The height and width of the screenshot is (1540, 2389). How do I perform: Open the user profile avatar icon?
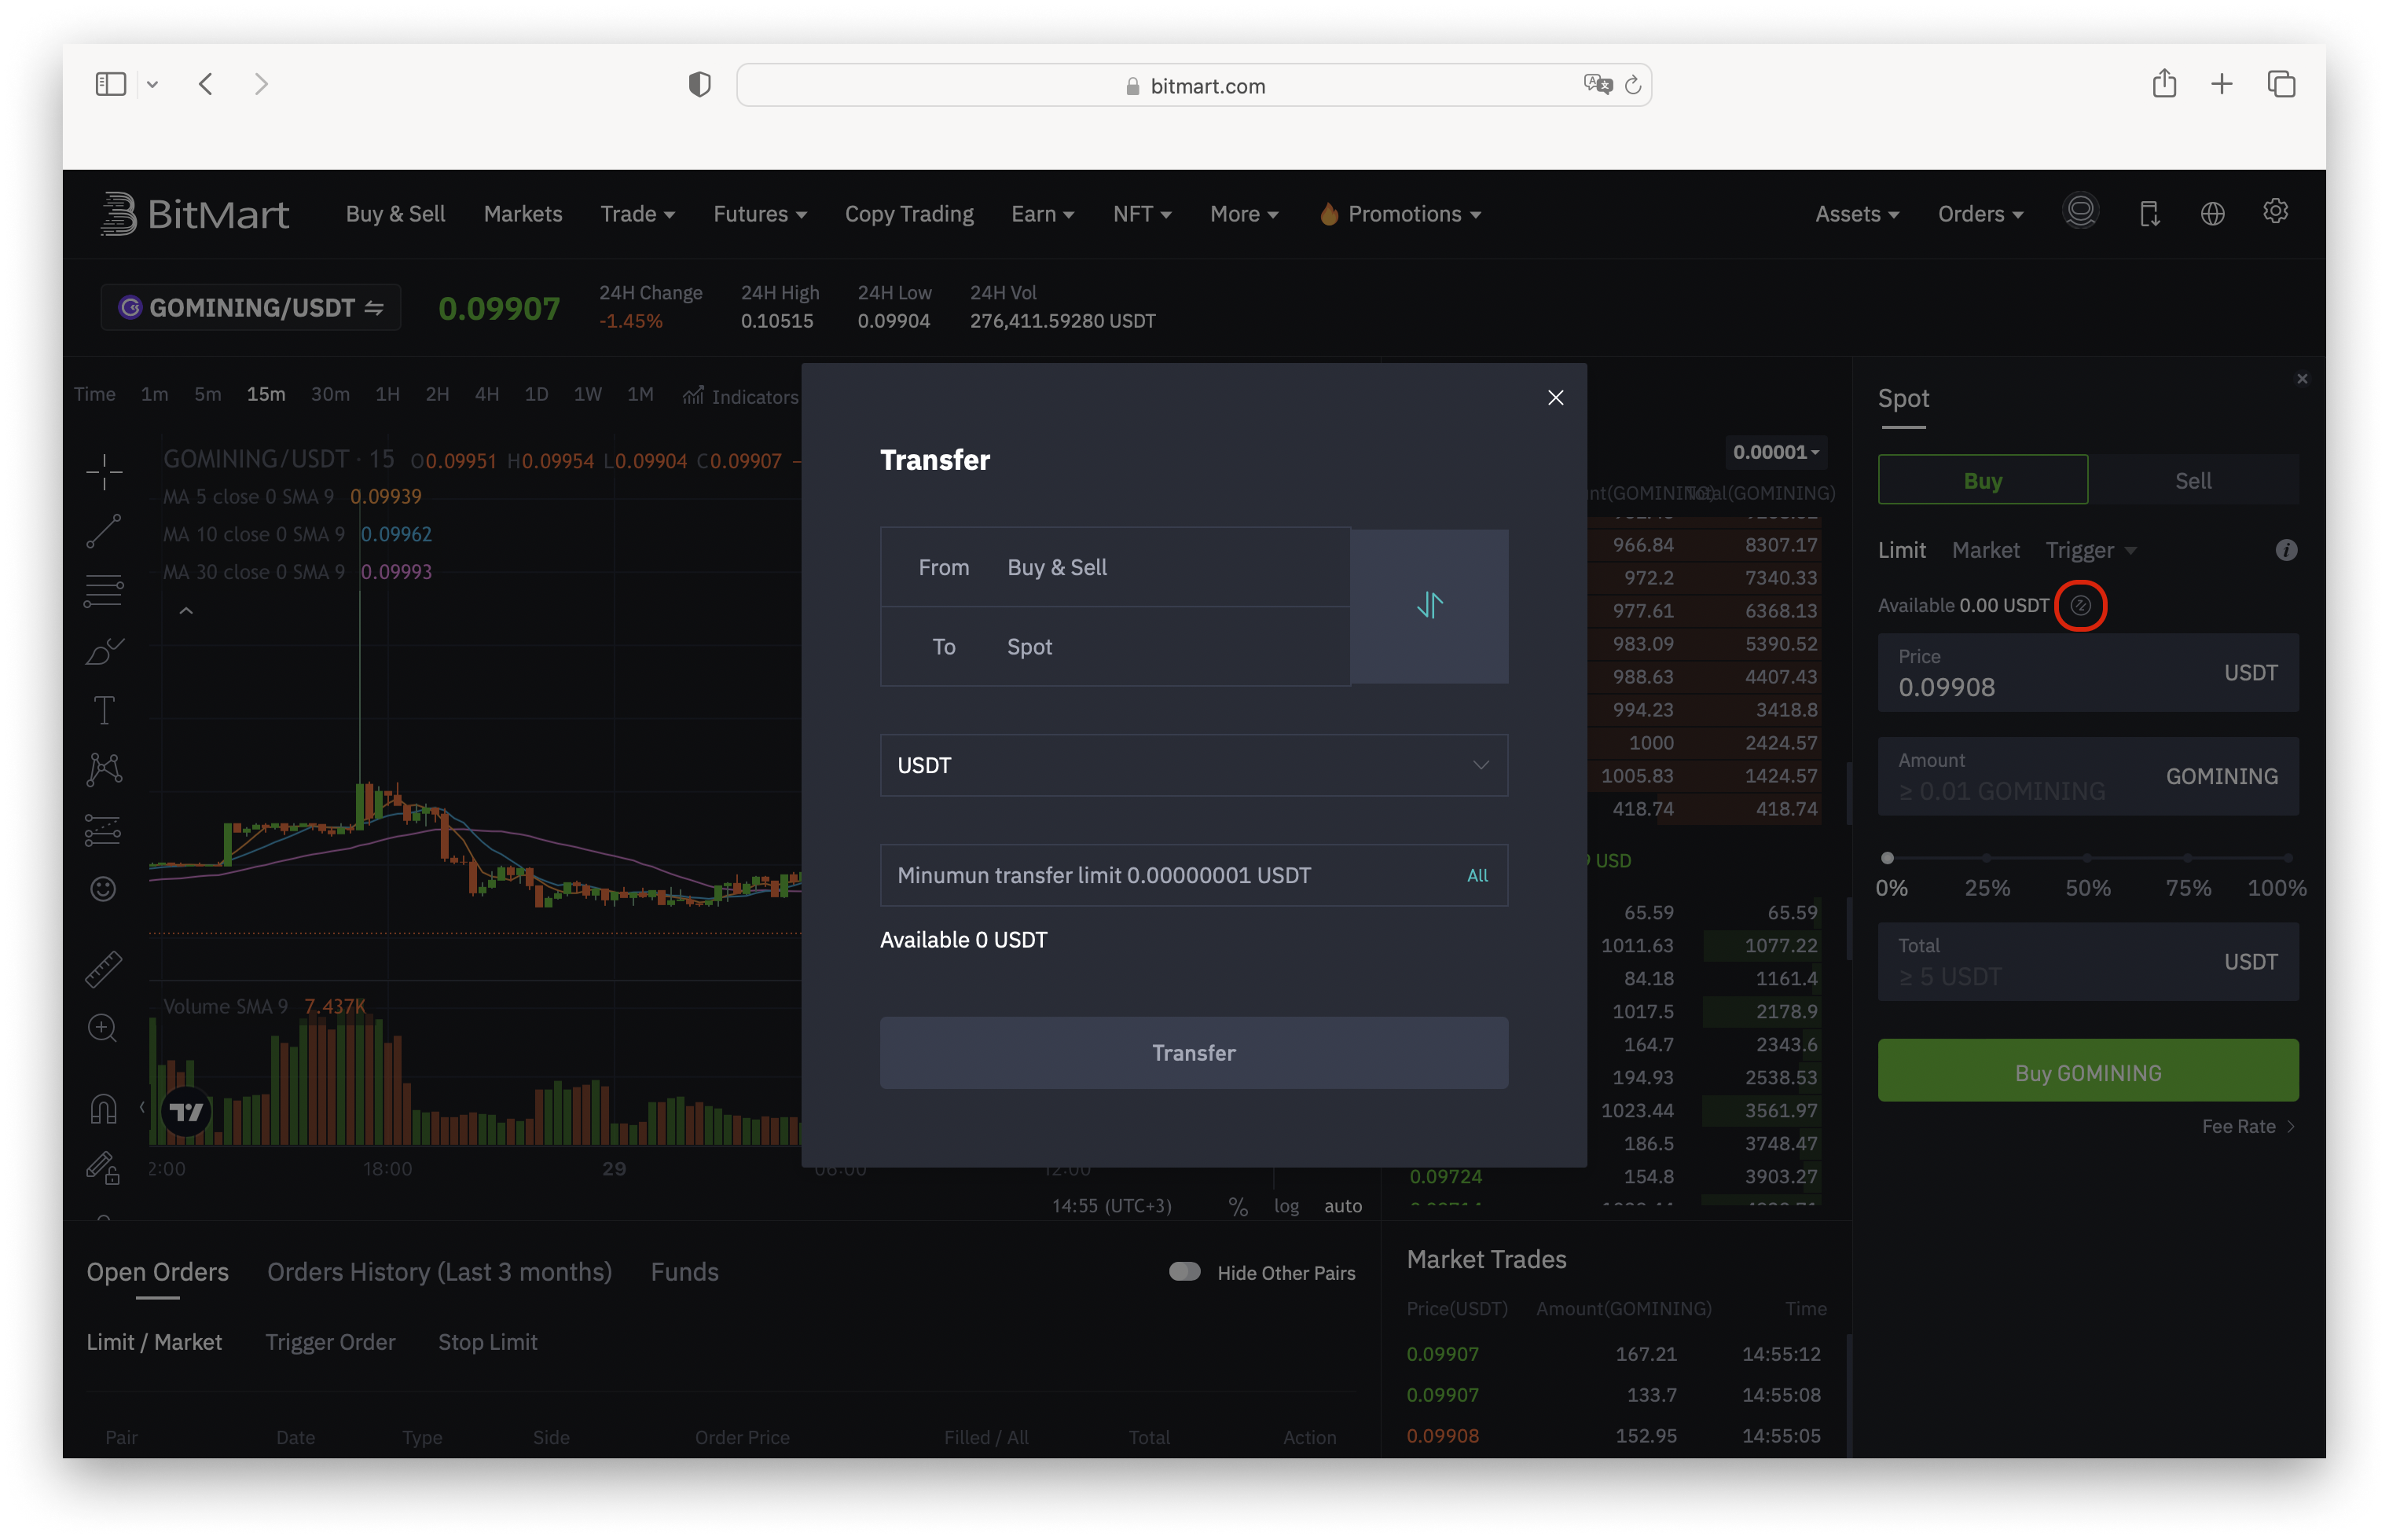pyautogui.click(x=2080, y=212)
